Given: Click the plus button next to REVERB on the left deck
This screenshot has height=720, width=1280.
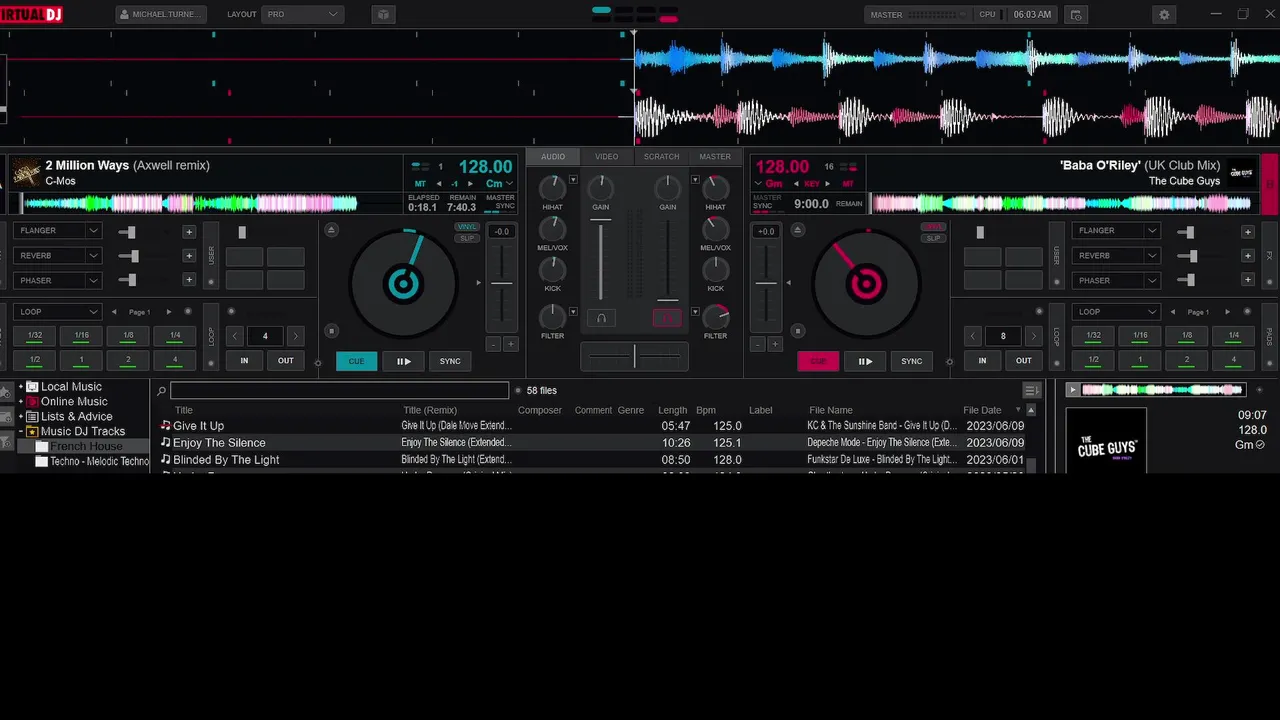Looking at the screenshot, I should pos(189,256).
